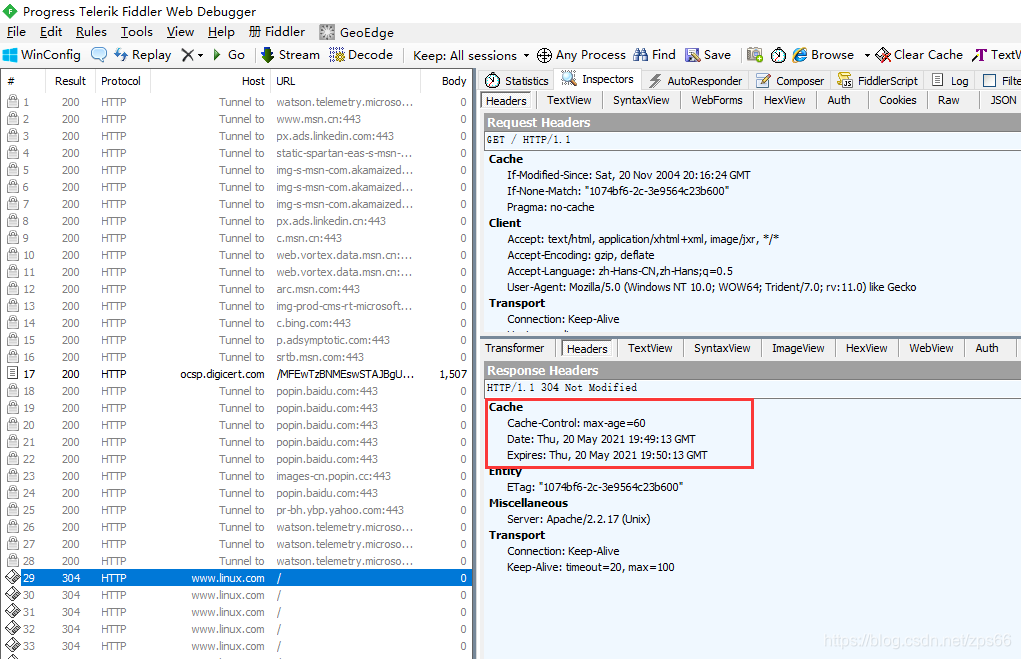Click the User-Agent request header line
Viewport: 1021px width, 659px height.
pyautogui.click(x=711, y=287)
